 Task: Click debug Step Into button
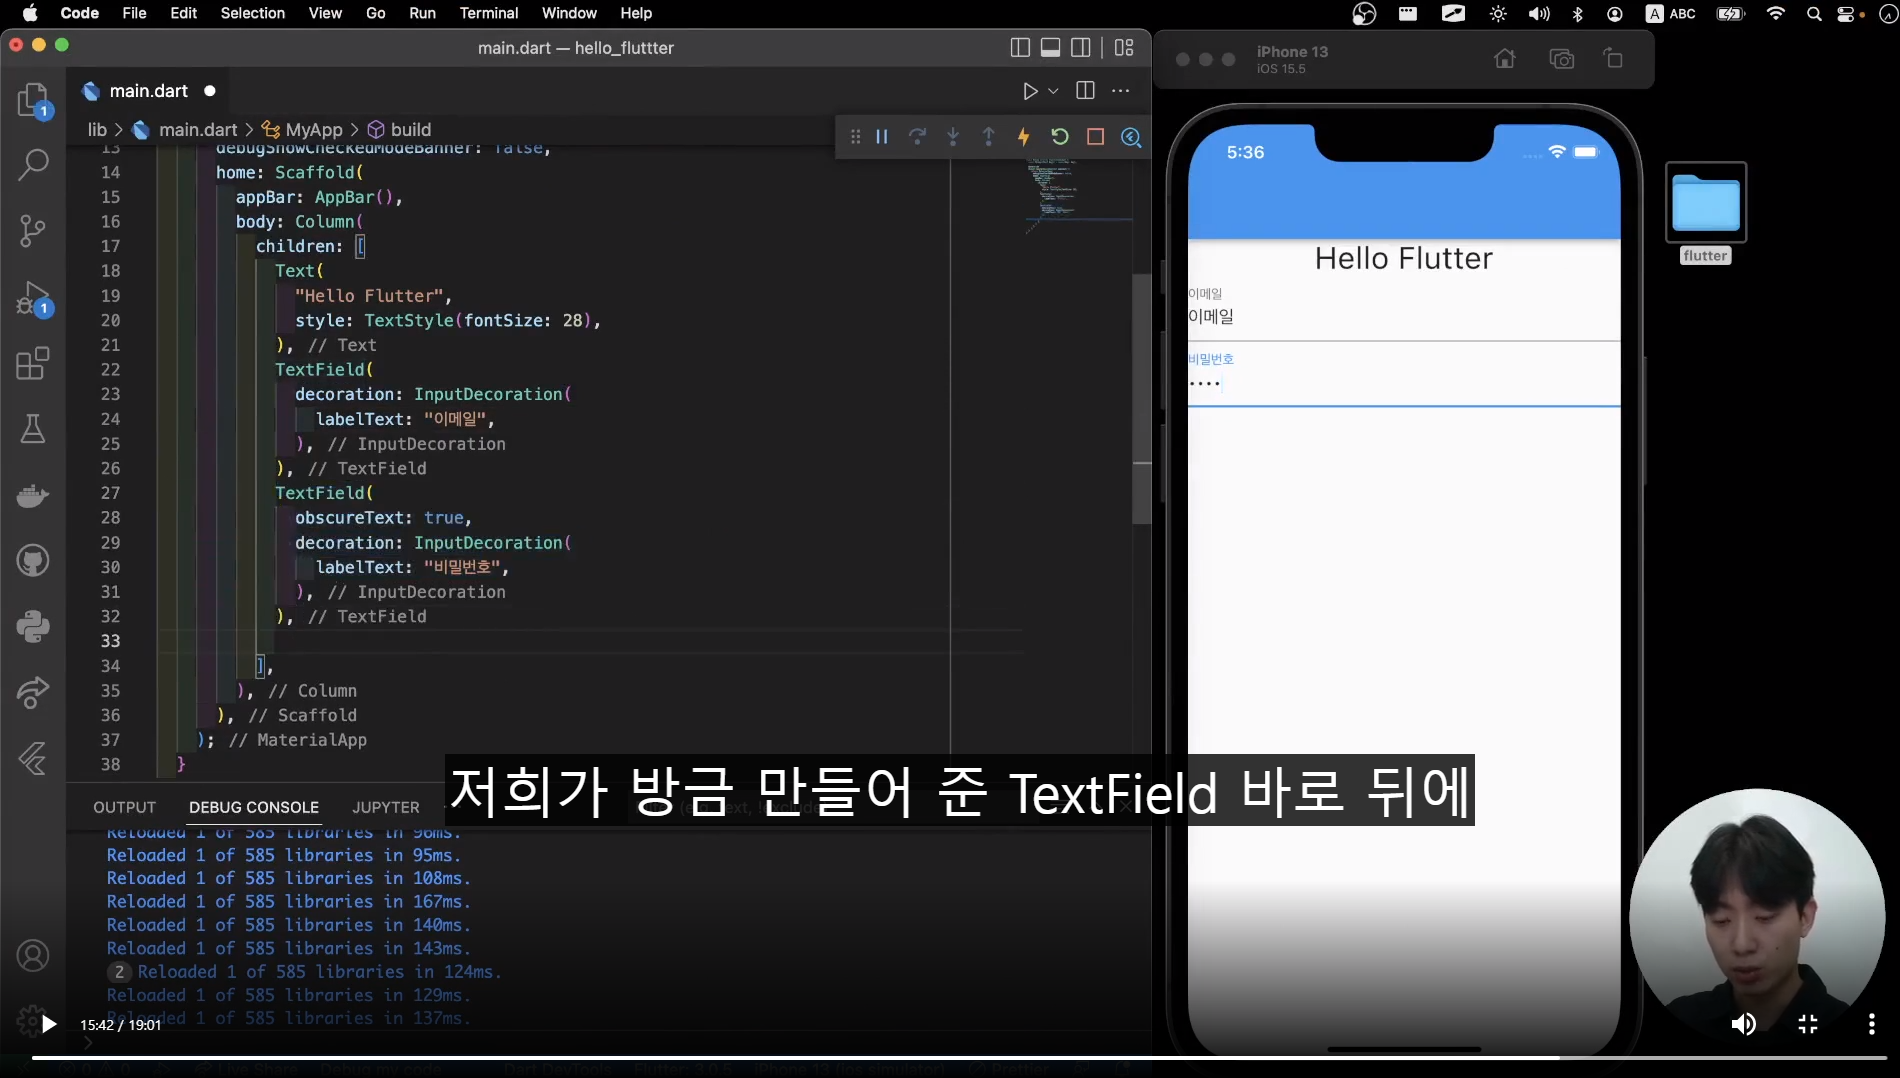point(953,137)
